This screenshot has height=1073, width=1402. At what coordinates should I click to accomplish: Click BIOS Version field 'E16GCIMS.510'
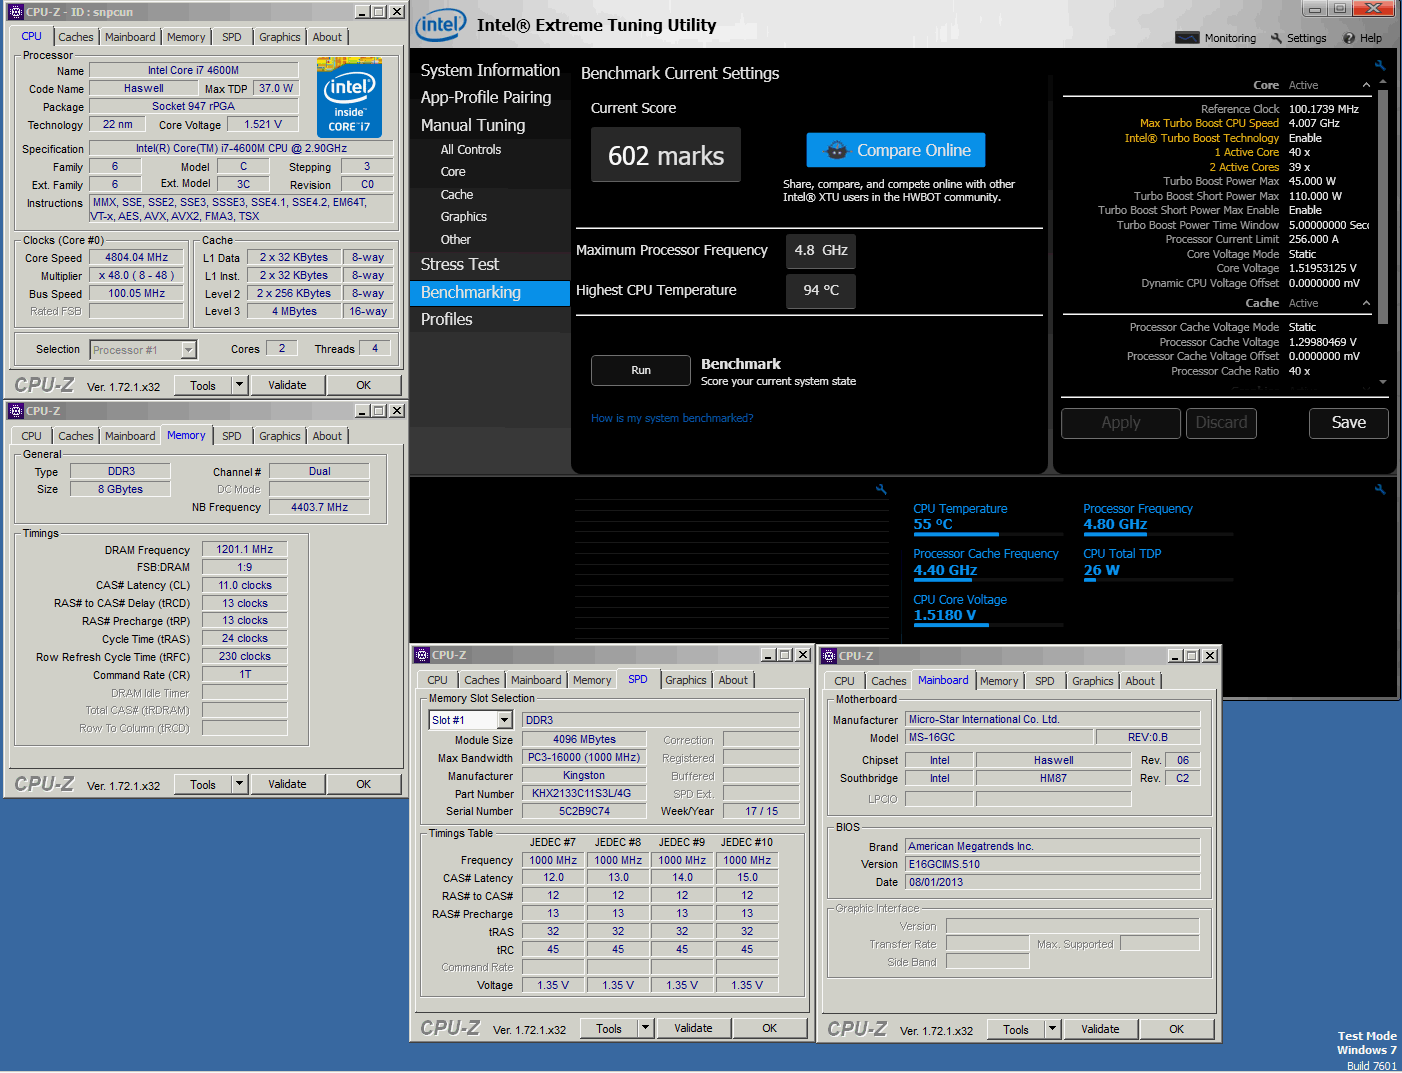[1053, 864]
